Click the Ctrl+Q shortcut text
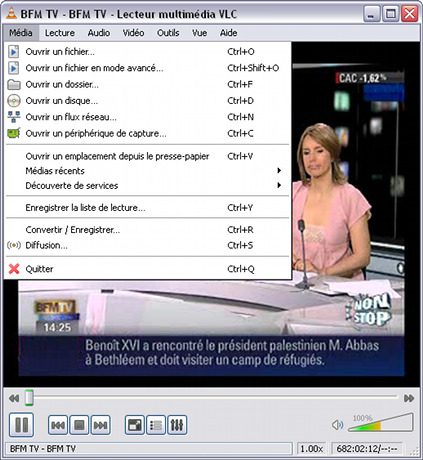Image resolution: width=423 pixels, height=460 pixels. 241,269
